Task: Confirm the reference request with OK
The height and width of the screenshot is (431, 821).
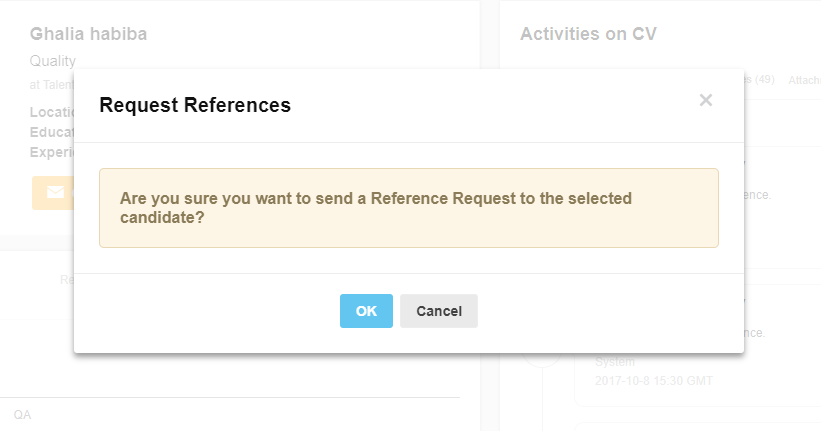Action: (x=366, y=311)
